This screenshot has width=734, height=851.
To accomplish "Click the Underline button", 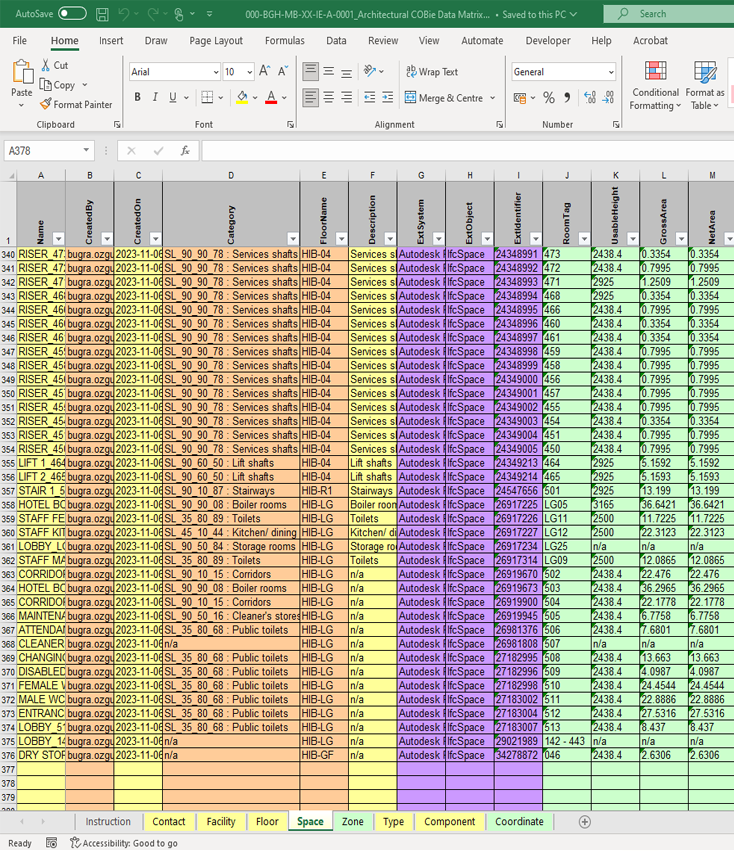I will tap(173, 98).
